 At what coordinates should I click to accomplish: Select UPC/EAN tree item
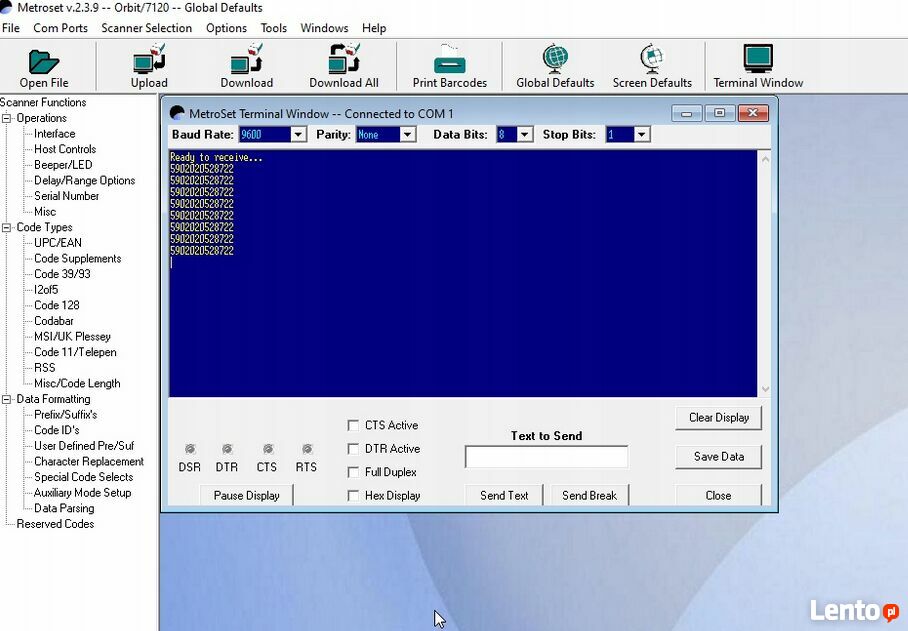coord(58,243)
